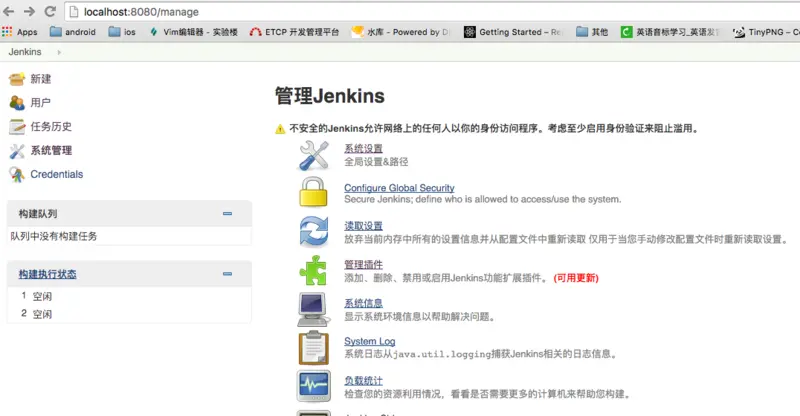Click the 管理Jenkins page heading
The height and width of the screenshot is (416, 800).
(x=330, y=95)
